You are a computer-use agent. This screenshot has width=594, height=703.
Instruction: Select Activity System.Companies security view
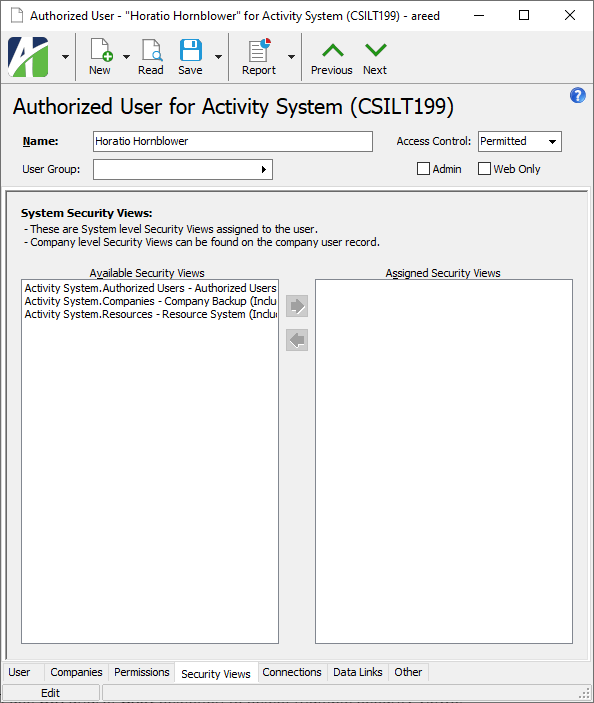tap(150, 301)
